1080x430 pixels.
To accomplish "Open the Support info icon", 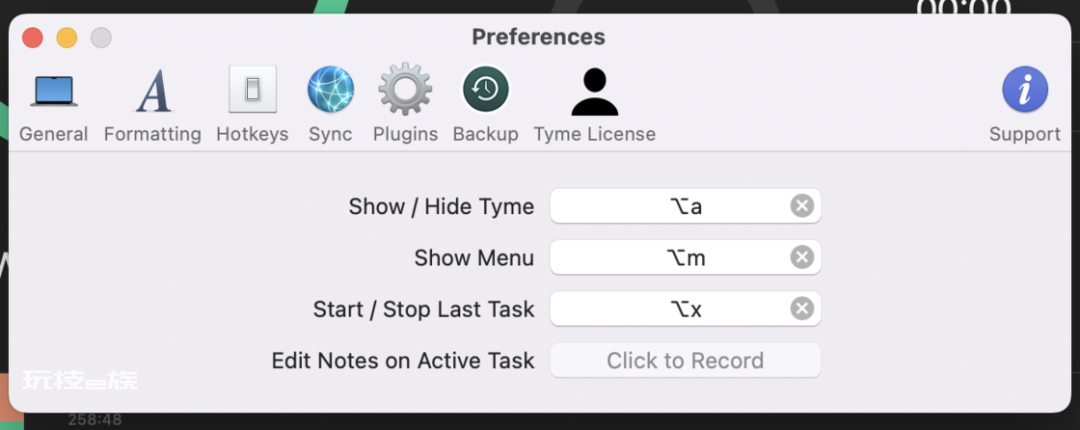I will pos(1025,90).
